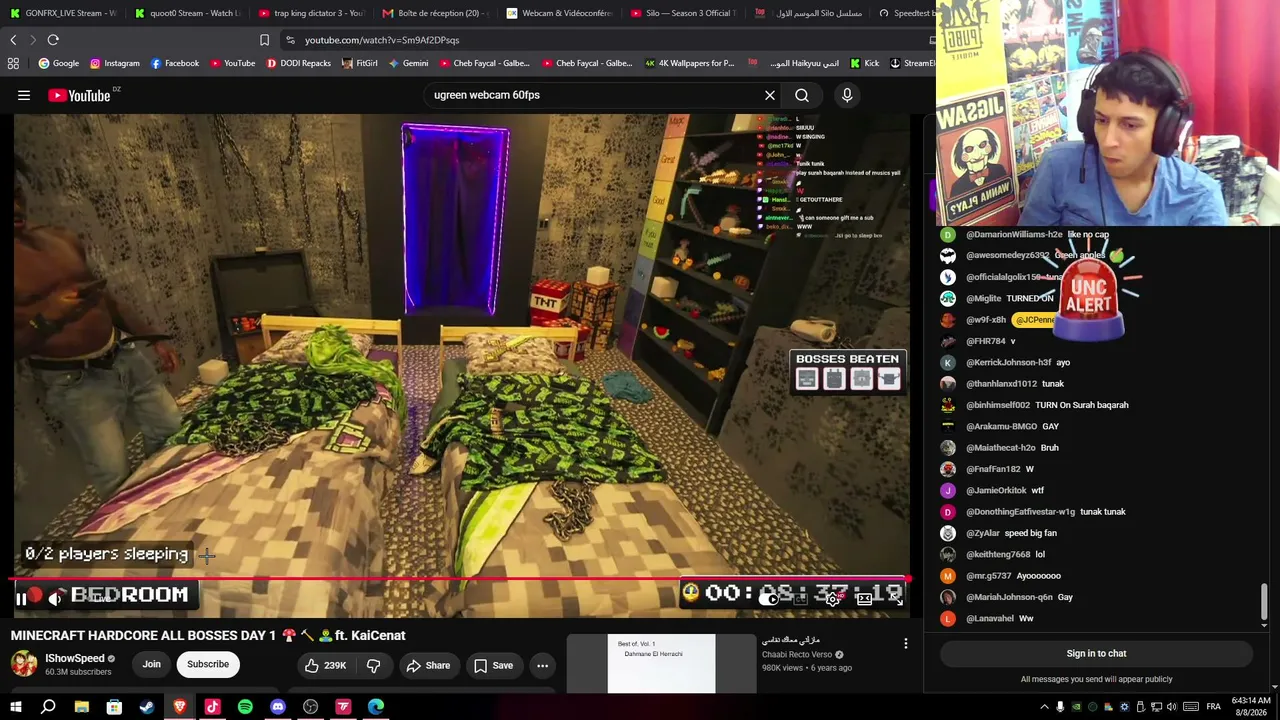Open the Facebook bookmark
The width and height of the screenshot is (1280, 720).
click(175, 63)
